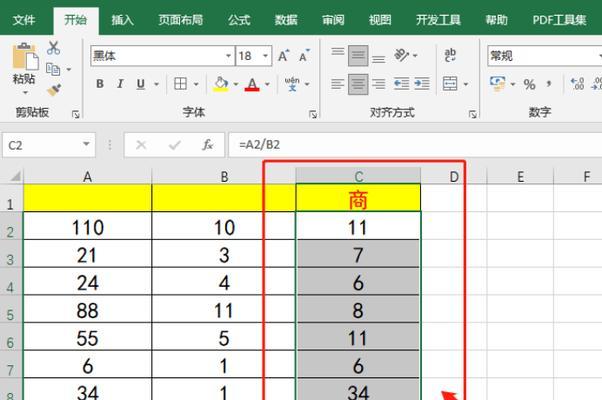Apply comma style format
The height and width of the screenshot is (400, 602).
(x=549, y=84)
